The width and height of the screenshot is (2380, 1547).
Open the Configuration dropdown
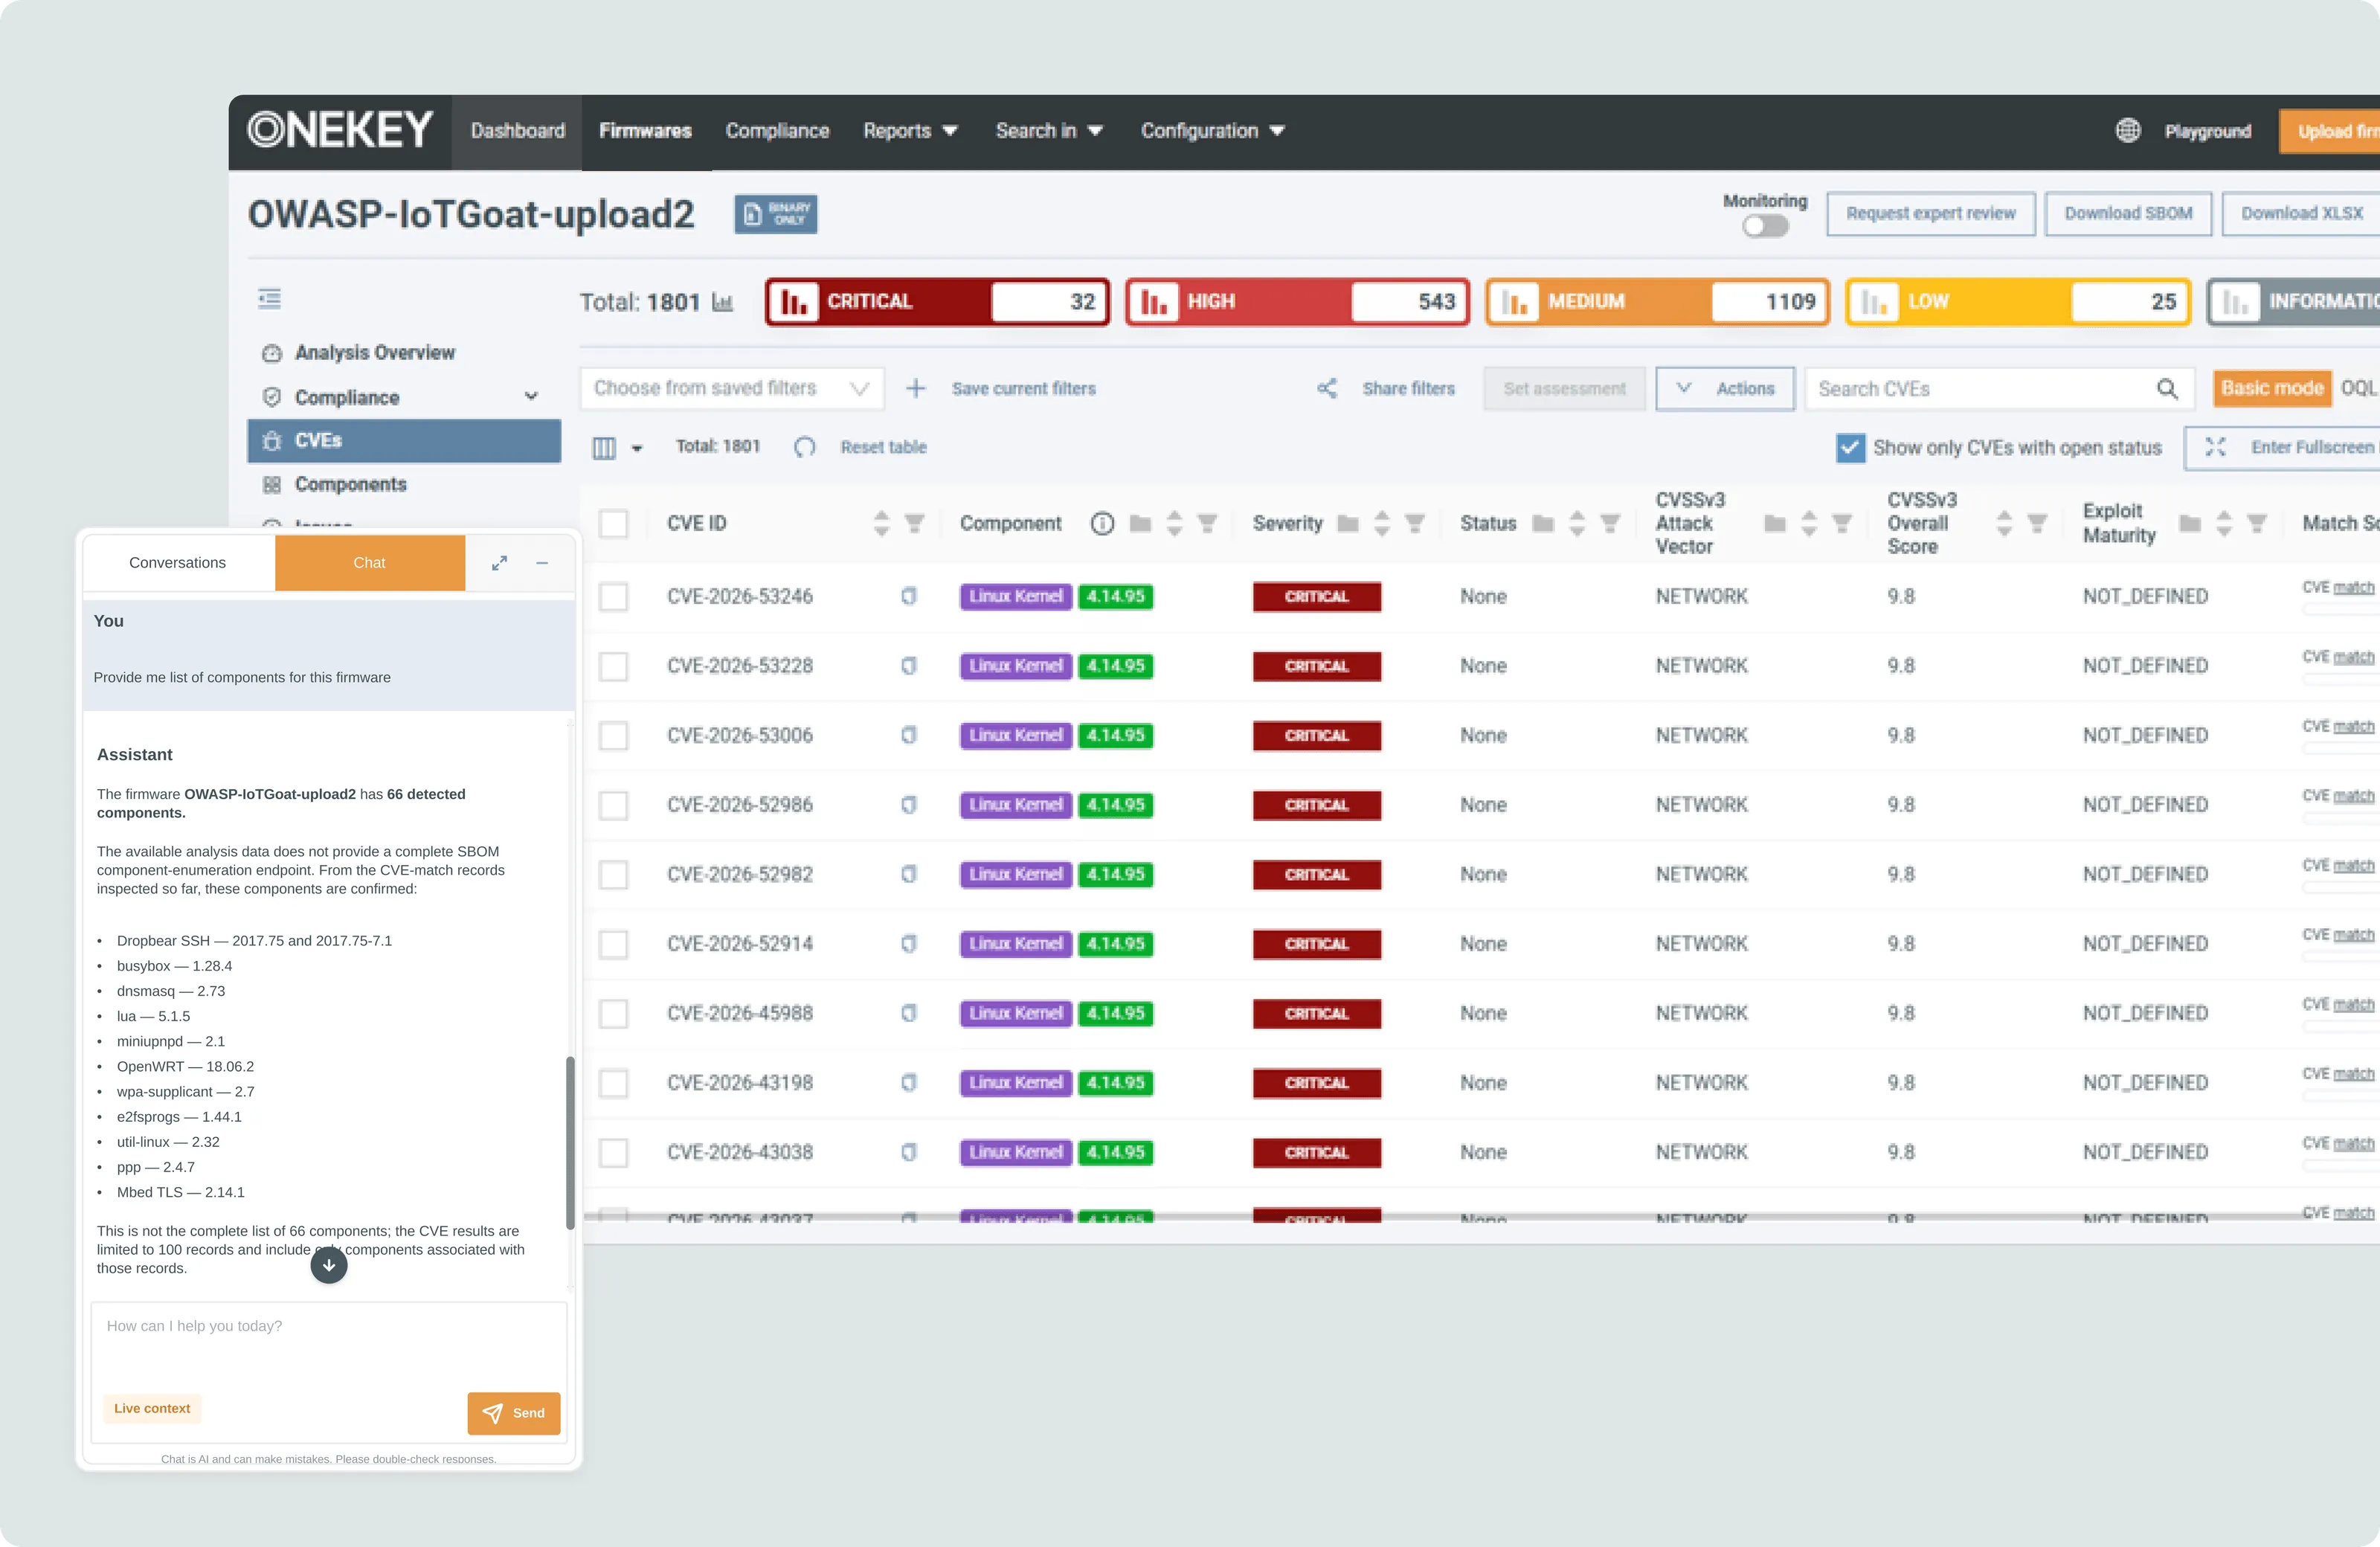[x=1212, y=131]
